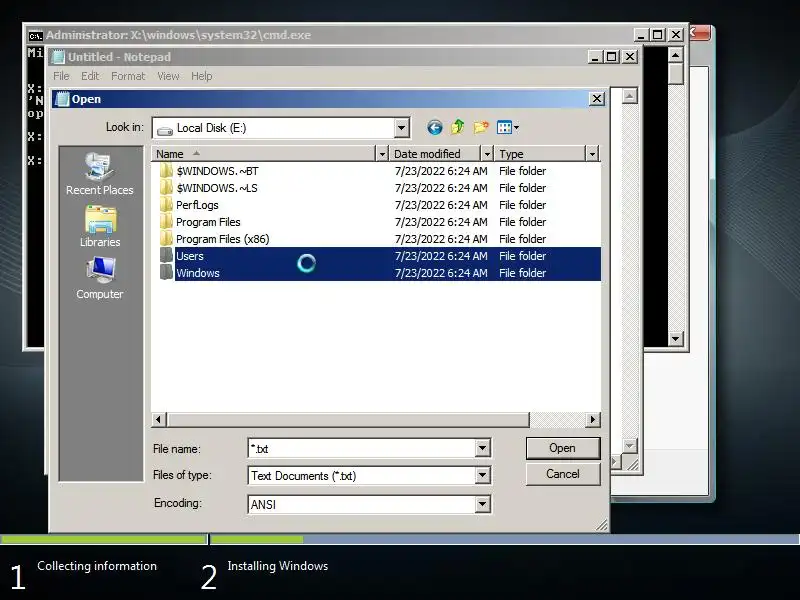Viewport: 800px width, 600px height.
Task: Click the Open dialog resize grip
Action: 602,525
